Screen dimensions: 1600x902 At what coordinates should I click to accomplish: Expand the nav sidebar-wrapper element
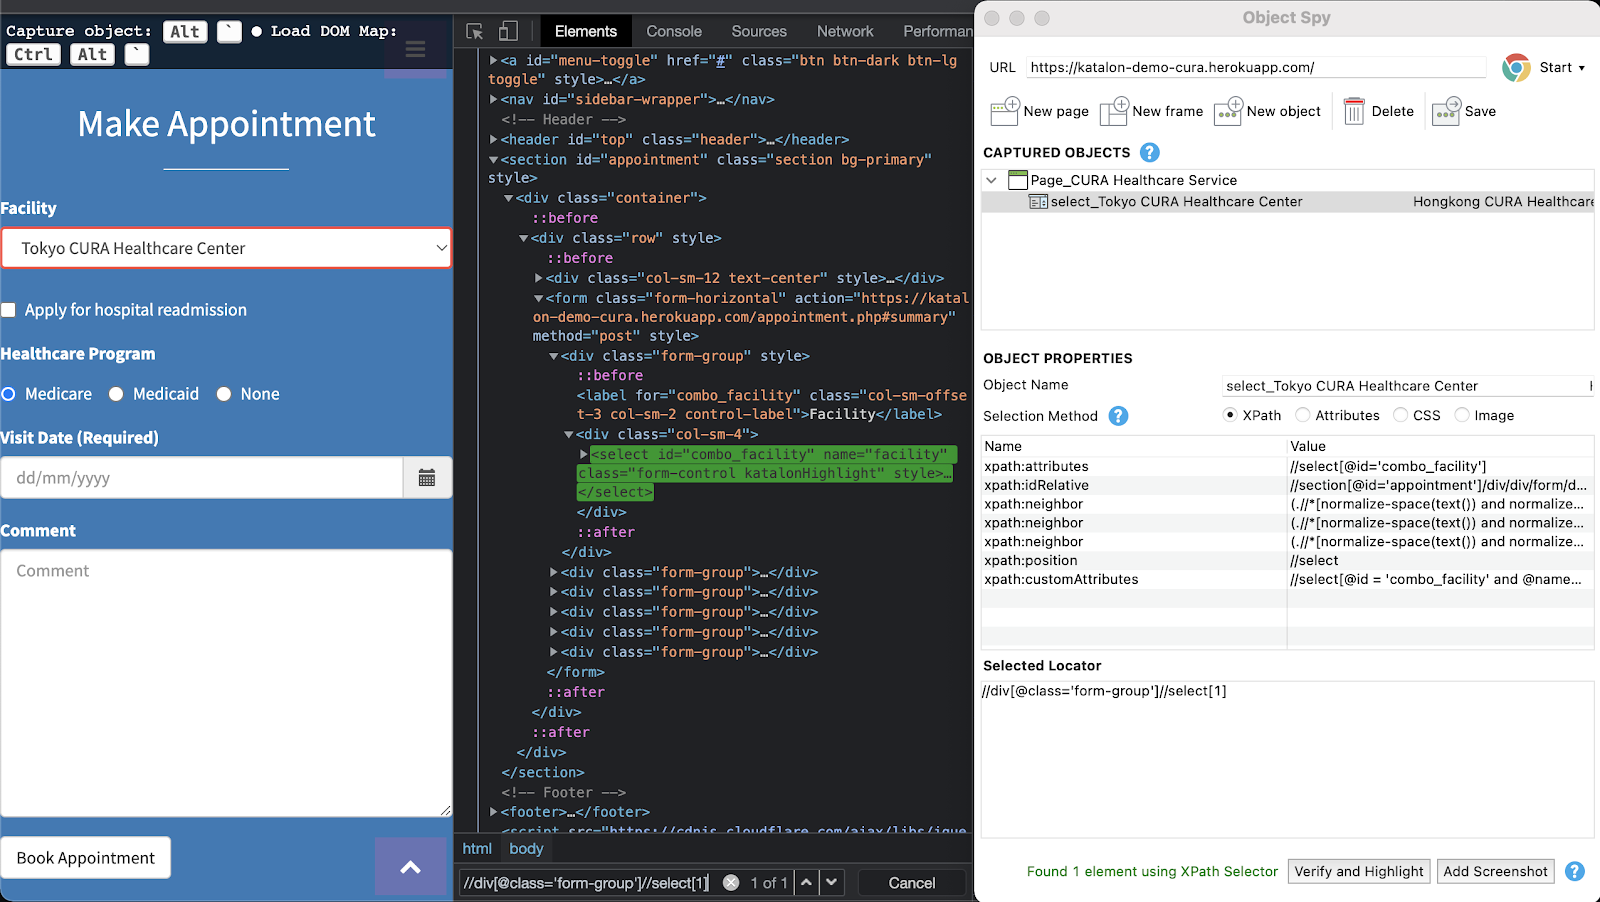tap(494, 99)
